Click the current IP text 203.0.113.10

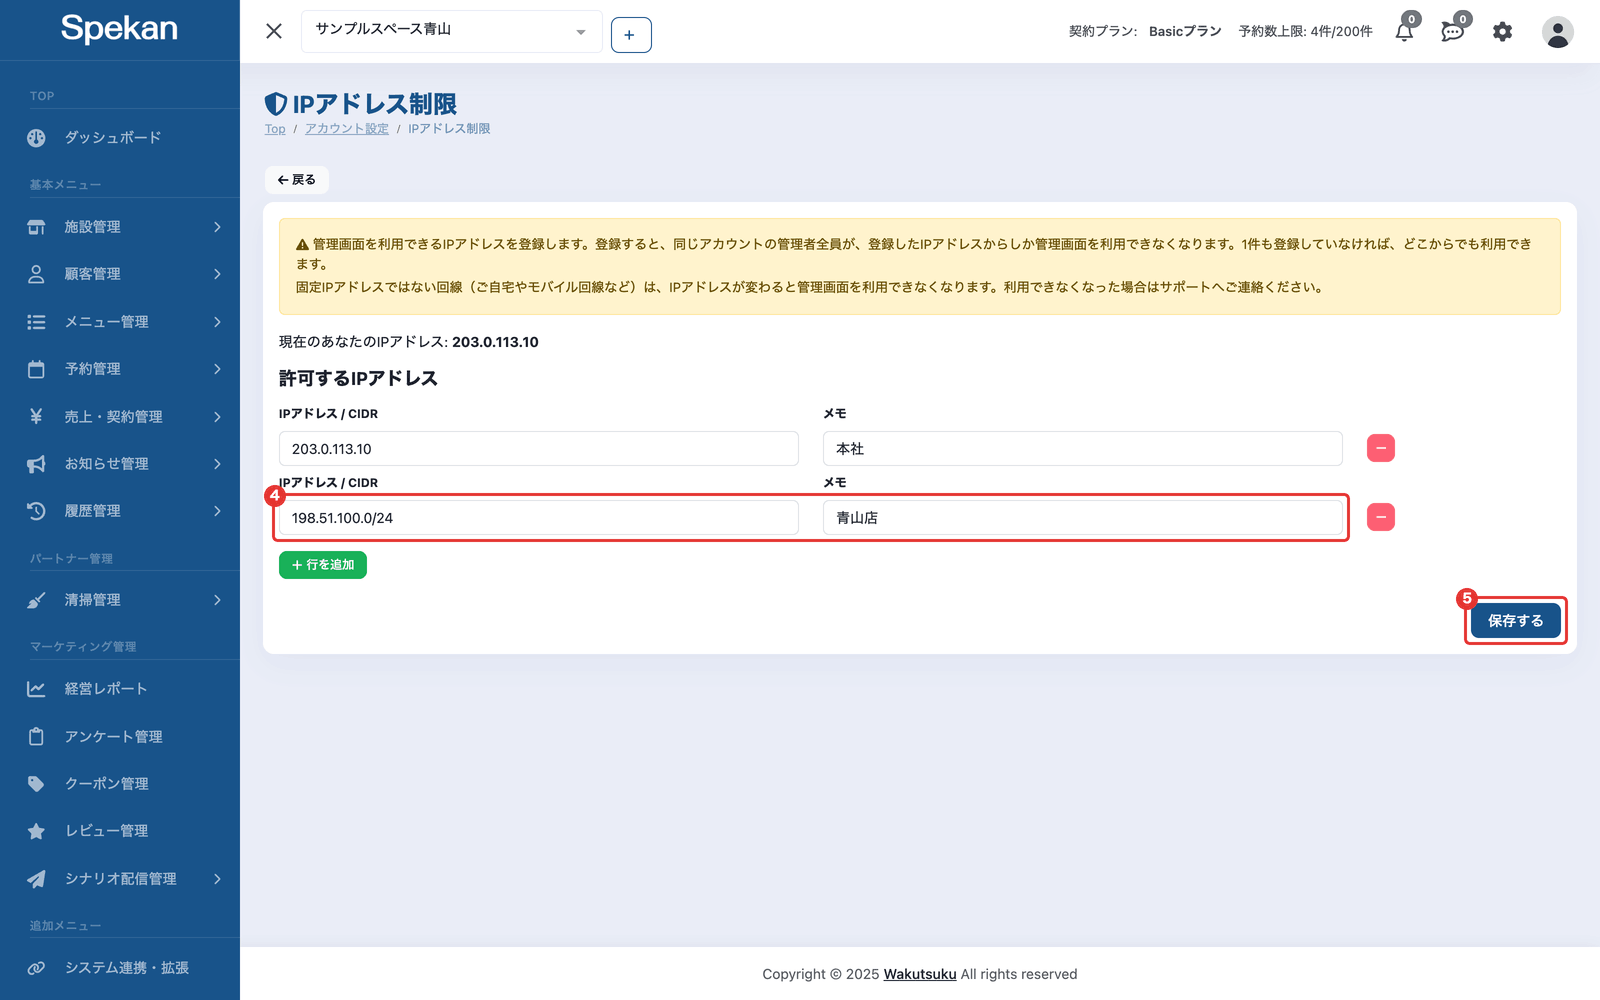click(x=495, y=342)
